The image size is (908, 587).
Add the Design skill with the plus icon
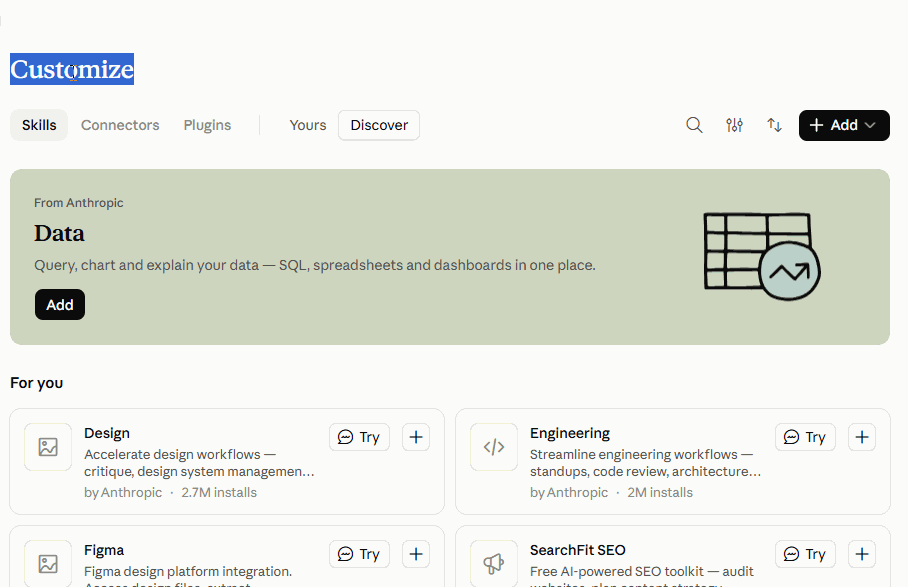pos(416,437)
